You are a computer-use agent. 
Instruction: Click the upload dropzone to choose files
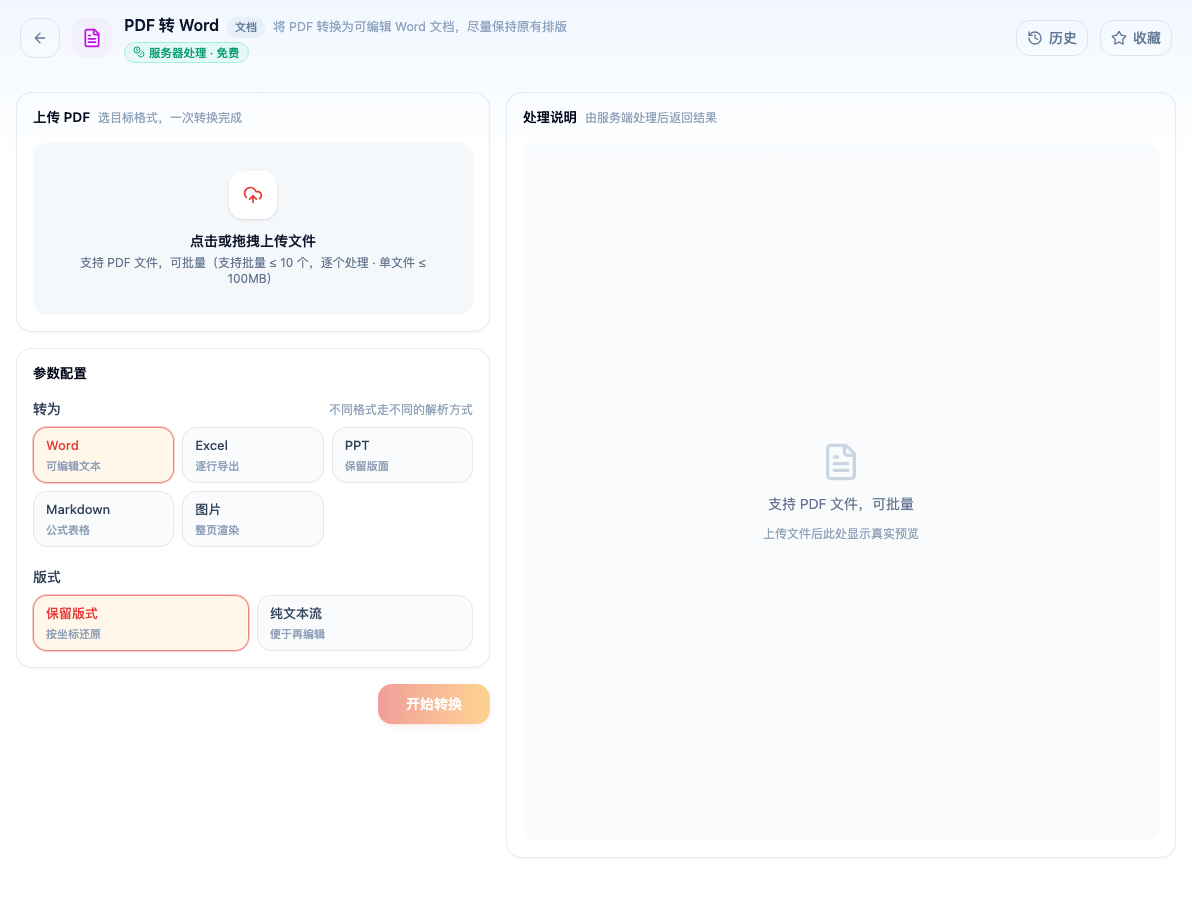[253, 229]
